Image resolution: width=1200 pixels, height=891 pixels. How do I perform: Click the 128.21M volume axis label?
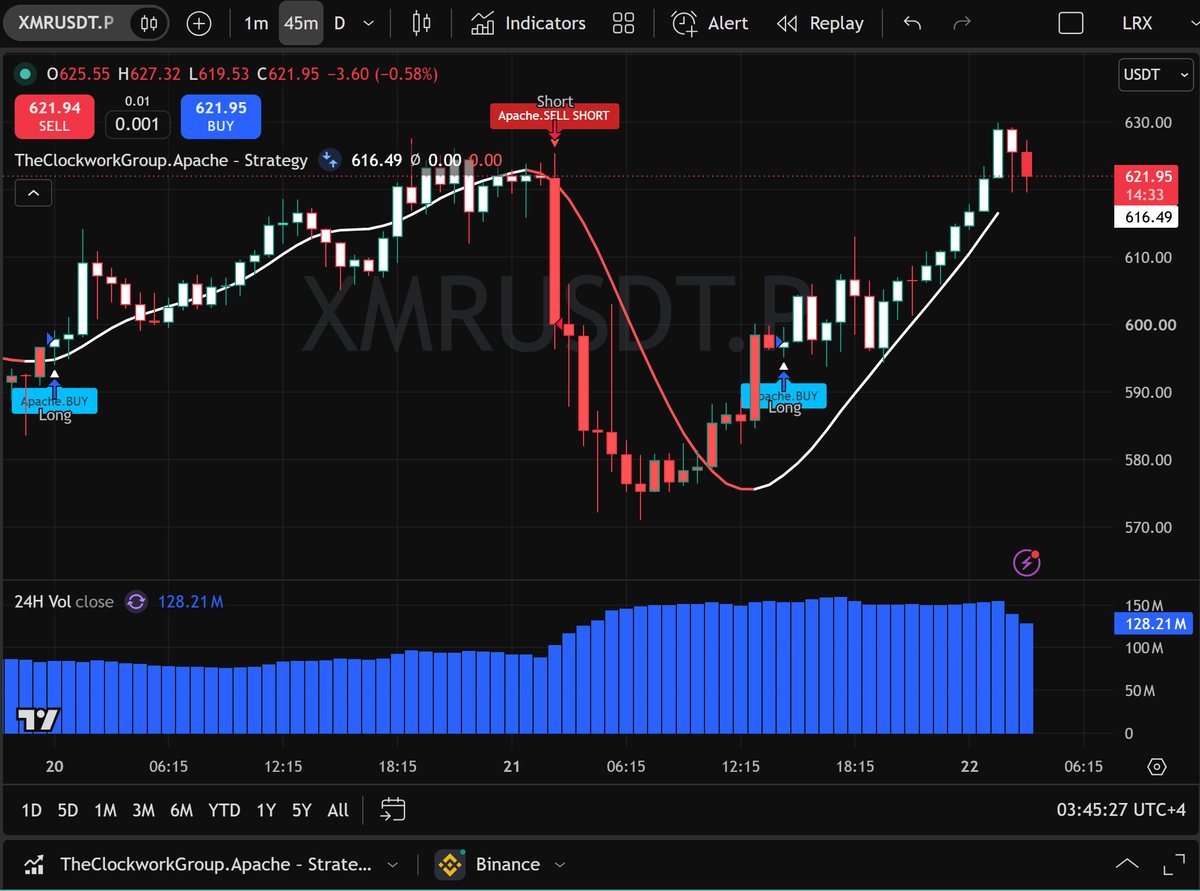(x=1153, y=625)
